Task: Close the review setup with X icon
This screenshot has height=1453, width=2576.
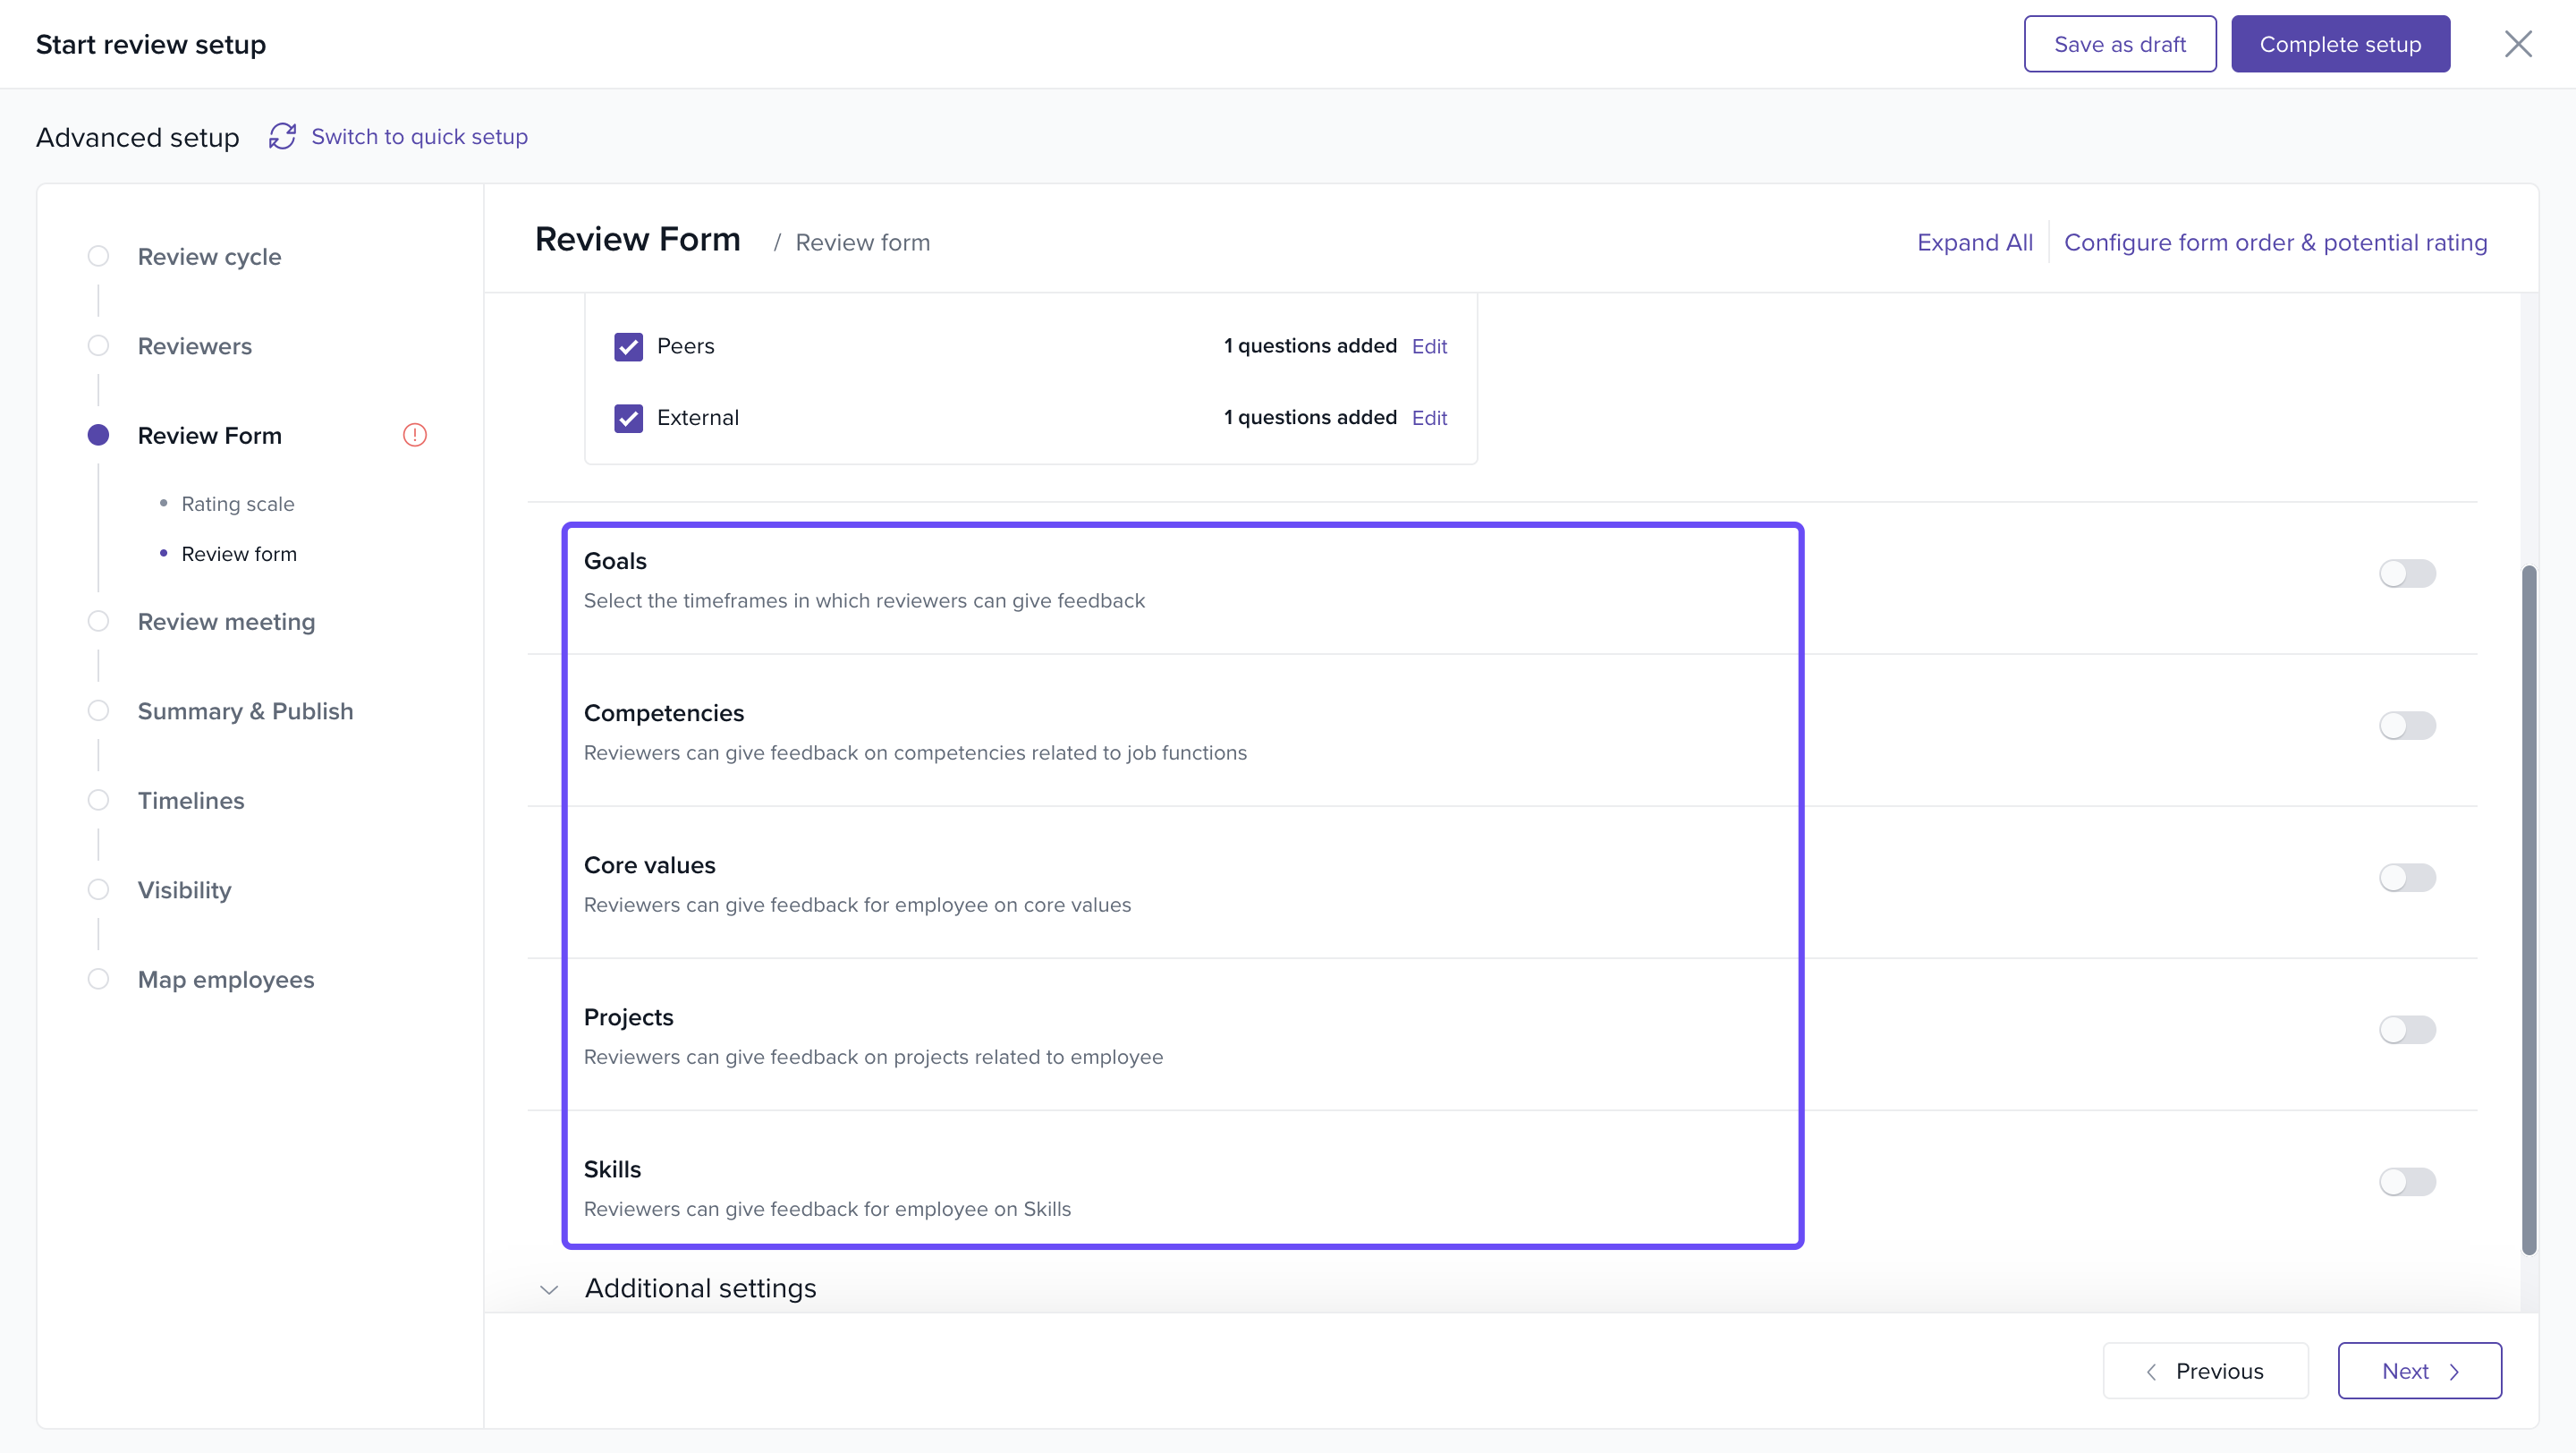Action: coord(2517,44)
